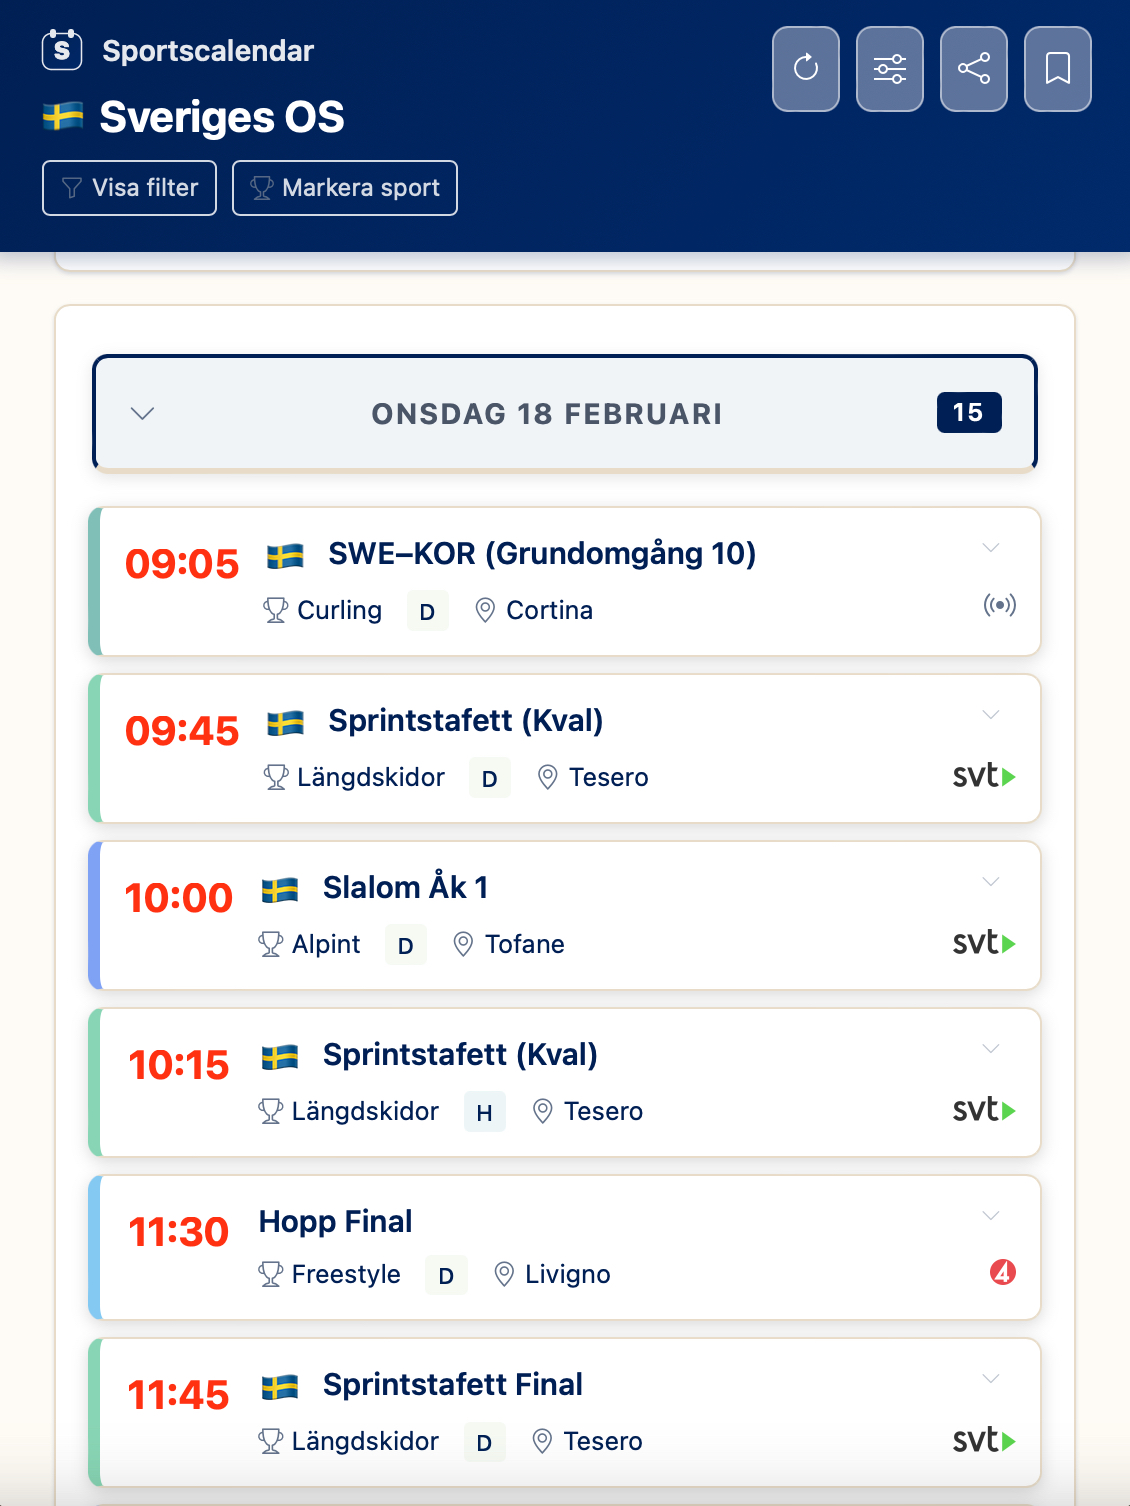Click SVT Play logo on Sprintstafett Final
1130x1506 pixels.
tap(984, 1440)
